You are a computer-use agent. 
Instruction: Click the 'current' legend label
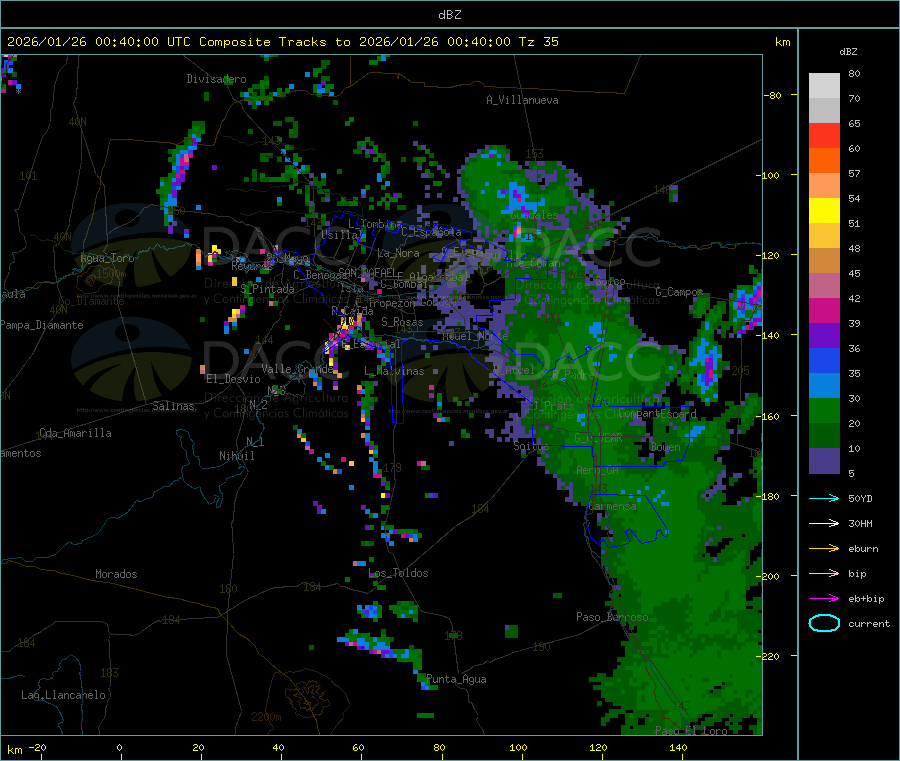[x=869, y=623]
